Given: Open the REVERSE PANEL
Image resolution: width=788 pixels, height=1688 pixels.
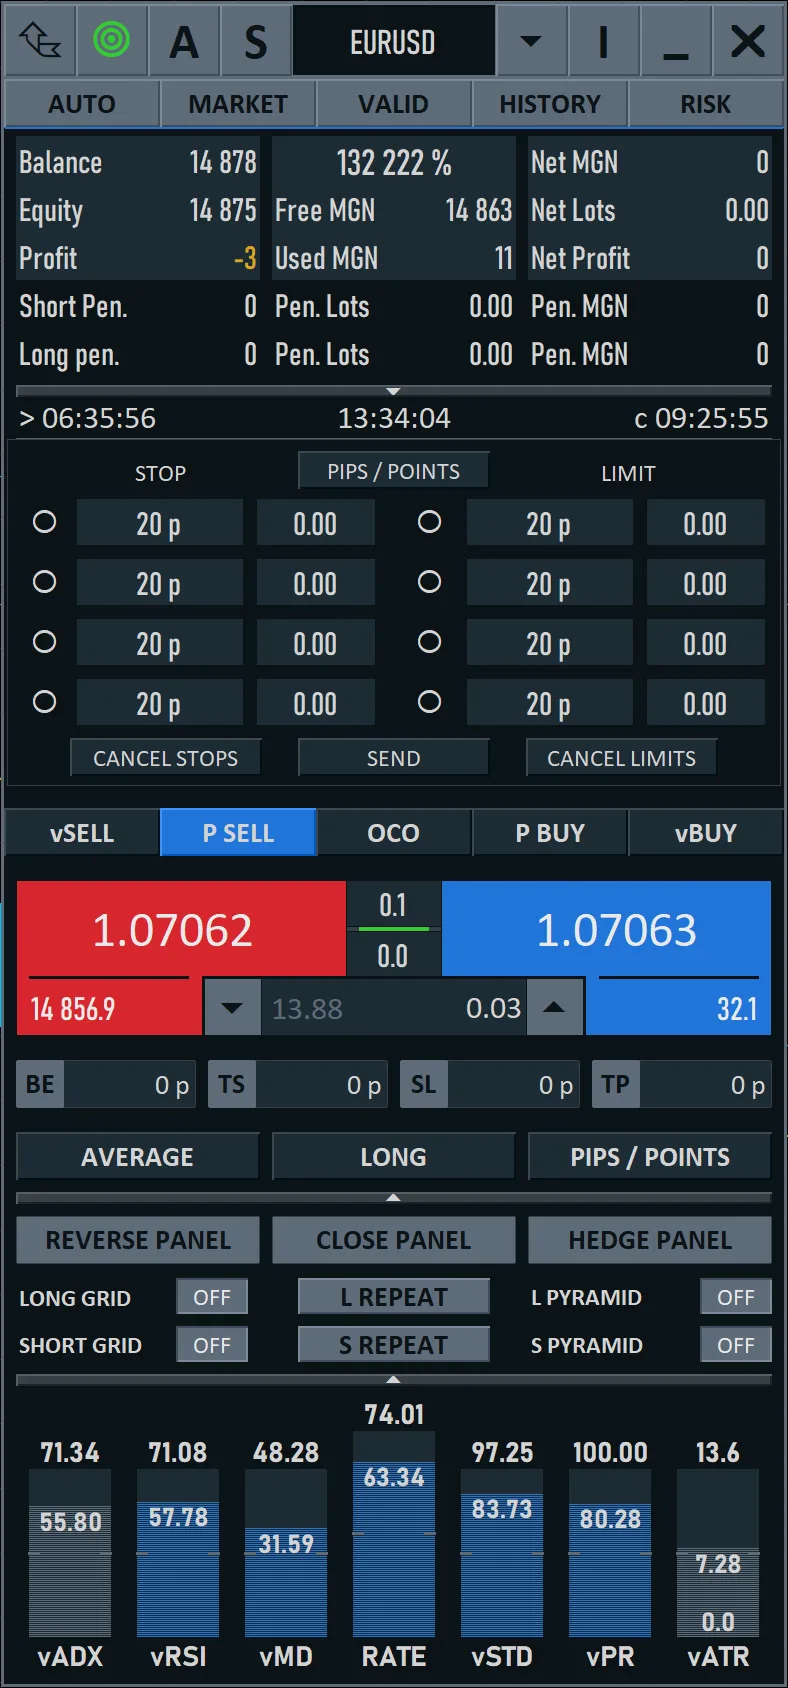Looking at the screenshot, I should tap(138, 1240).
